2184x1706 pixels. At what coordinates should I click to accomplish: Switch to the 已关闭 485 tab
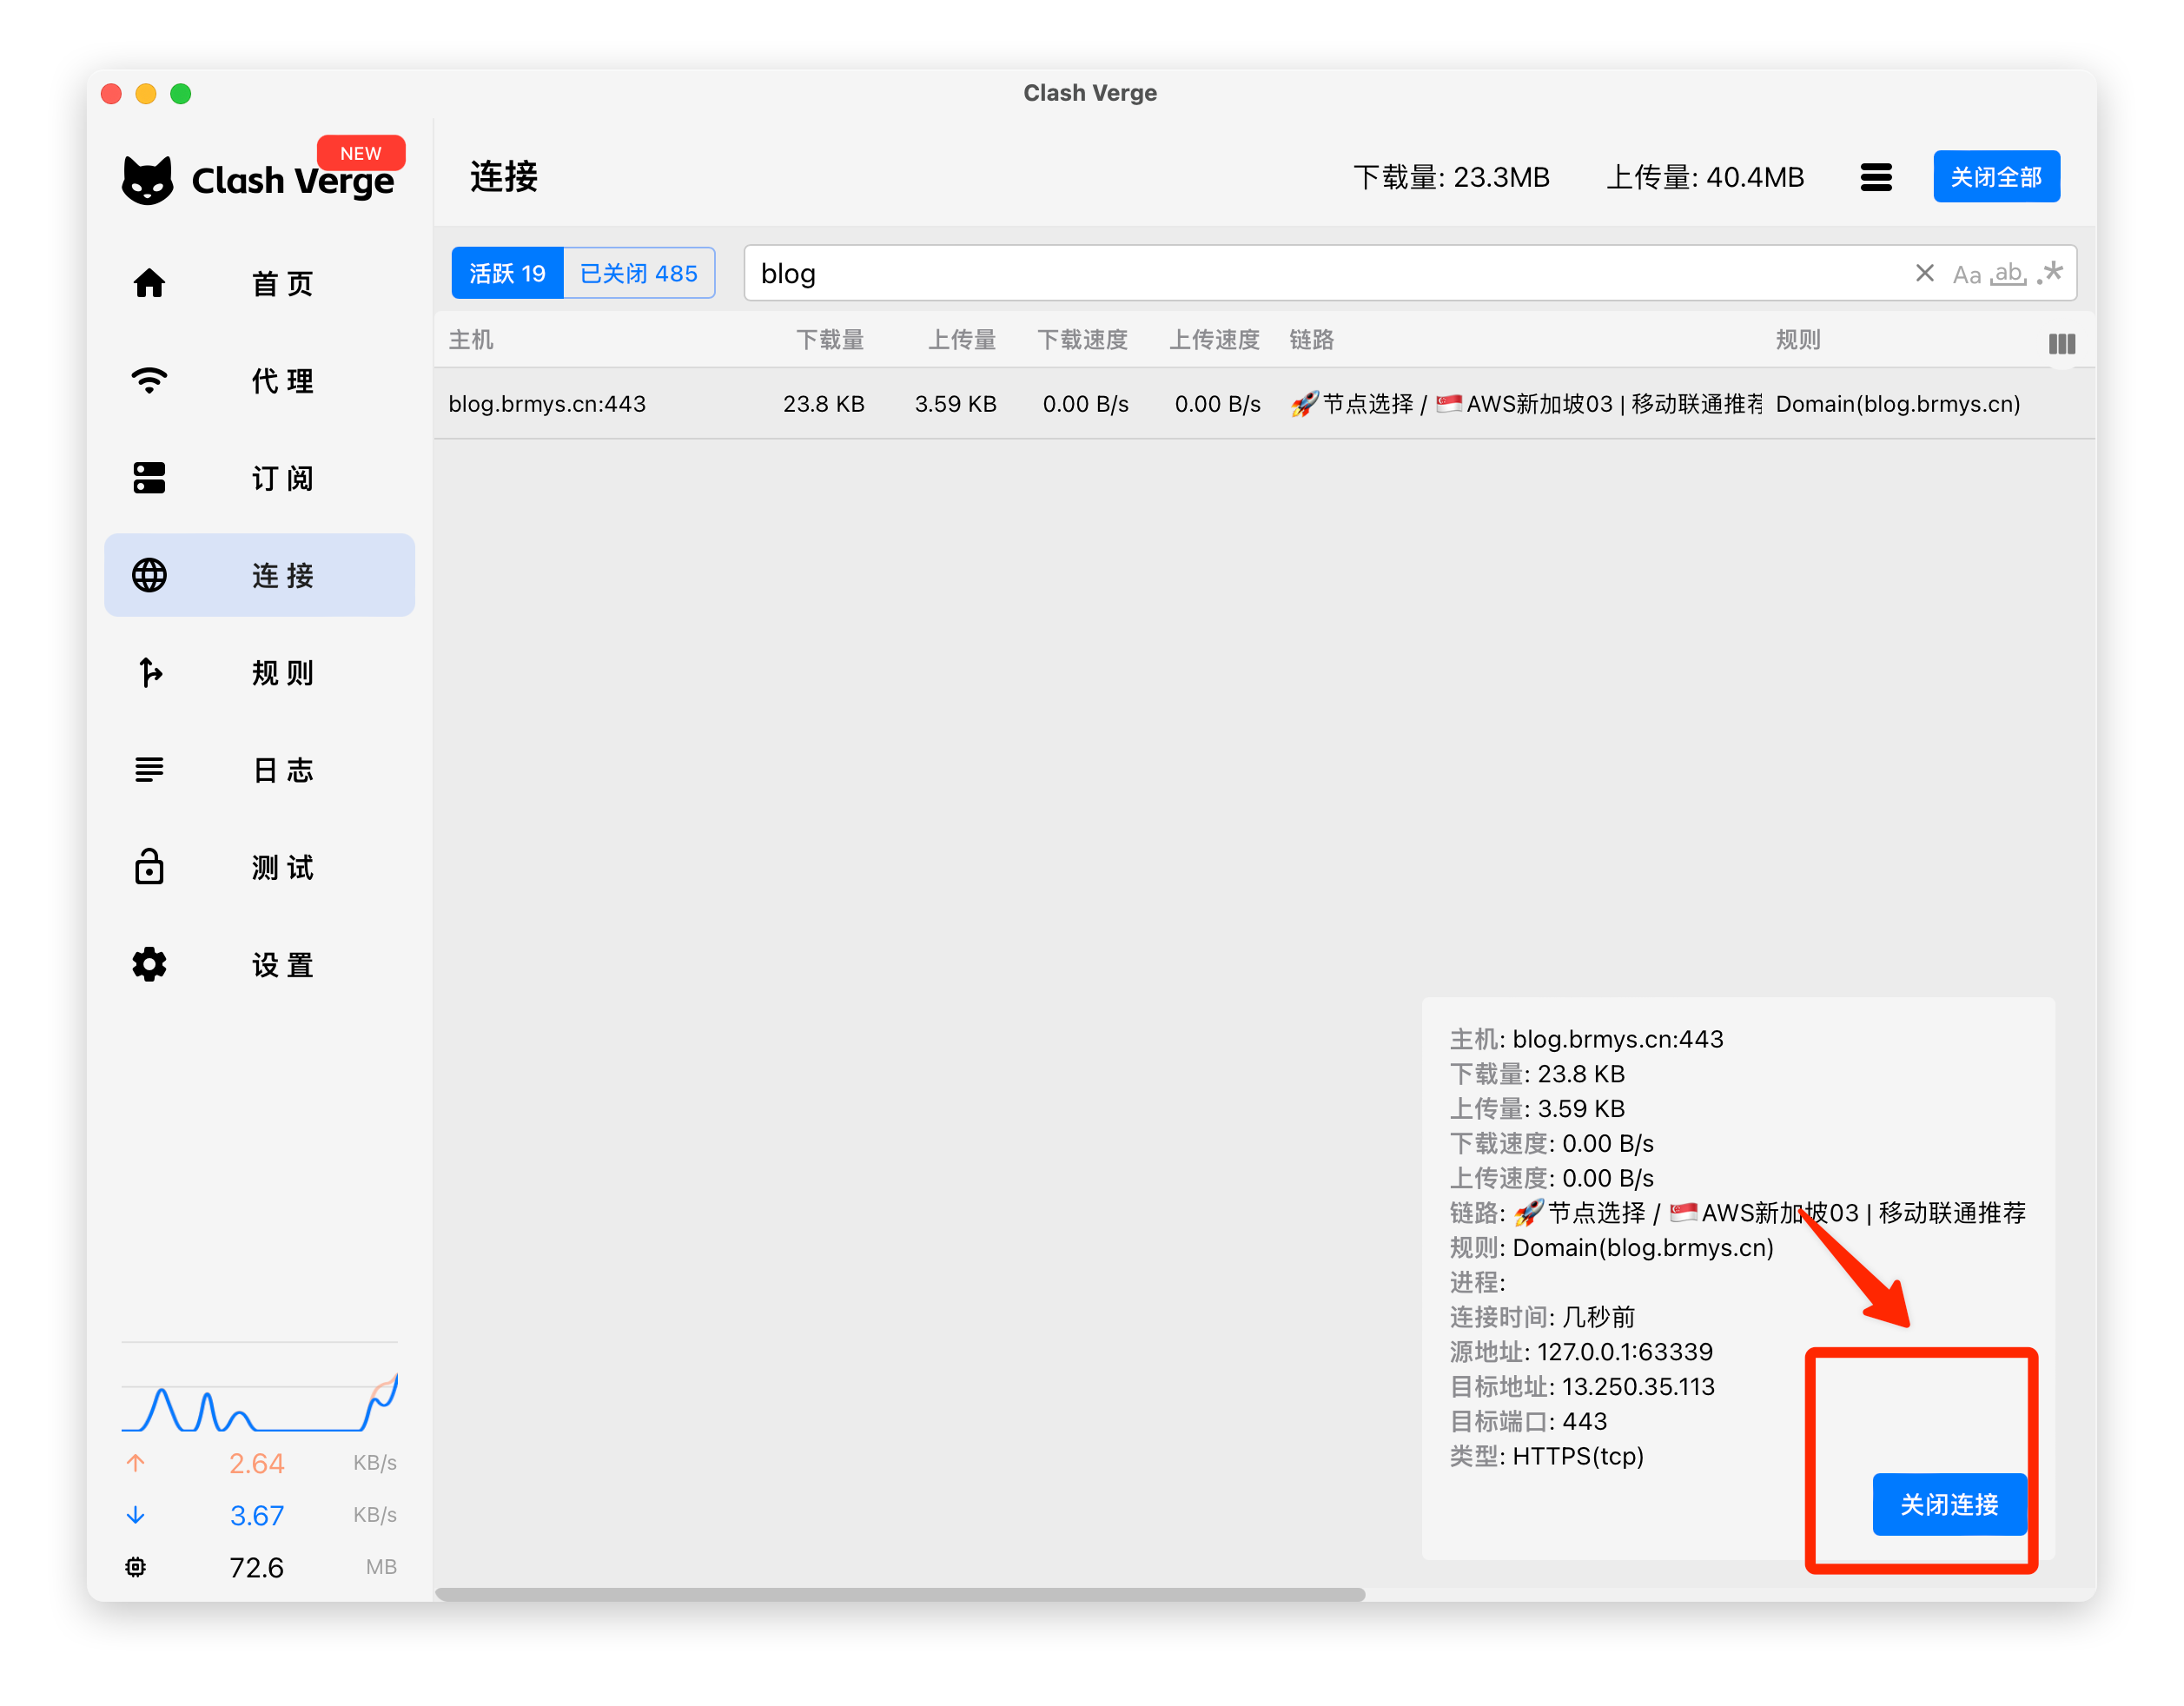point(639,273)
